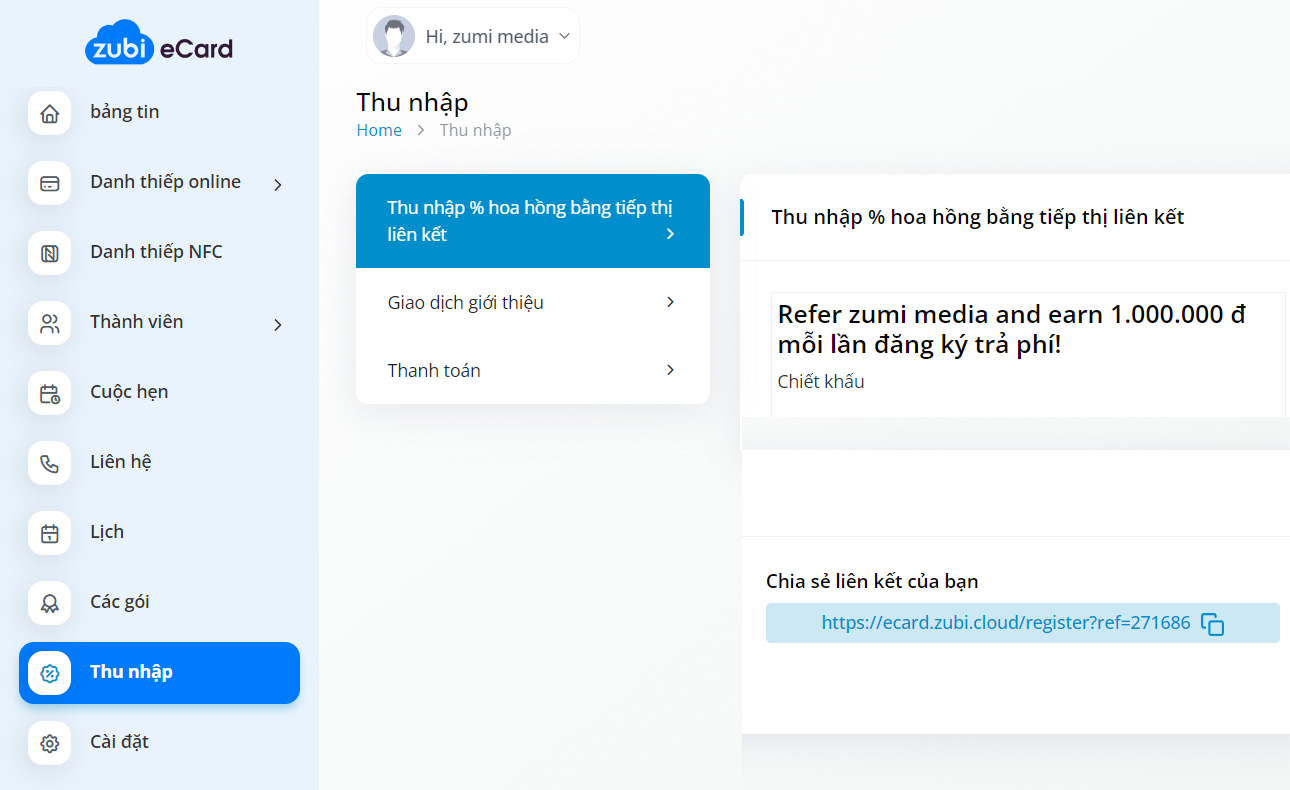
Task: Select Thanh toán tab
Action: pyautogui.click(x=533, y=370)
